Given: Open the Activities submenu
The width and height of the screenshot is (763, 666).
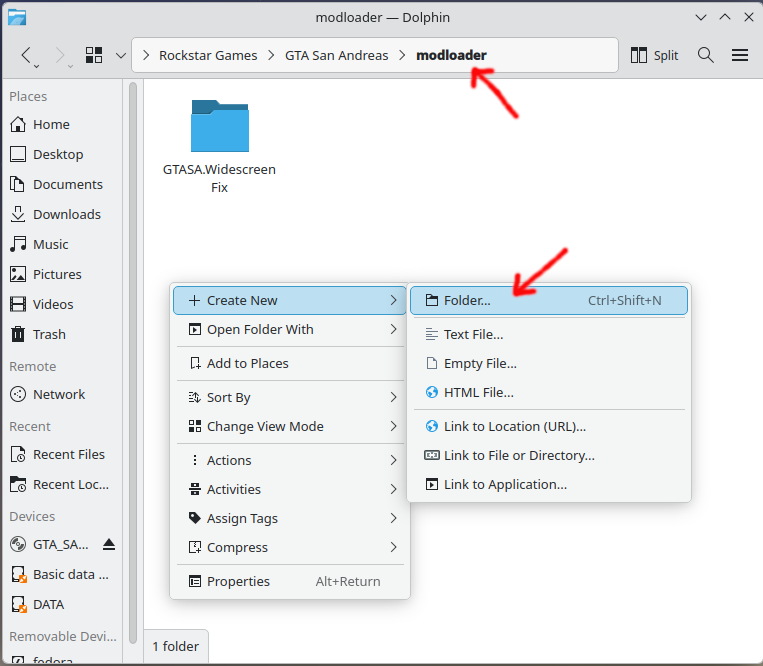Looking at the screenshot, I should point(290,489).
